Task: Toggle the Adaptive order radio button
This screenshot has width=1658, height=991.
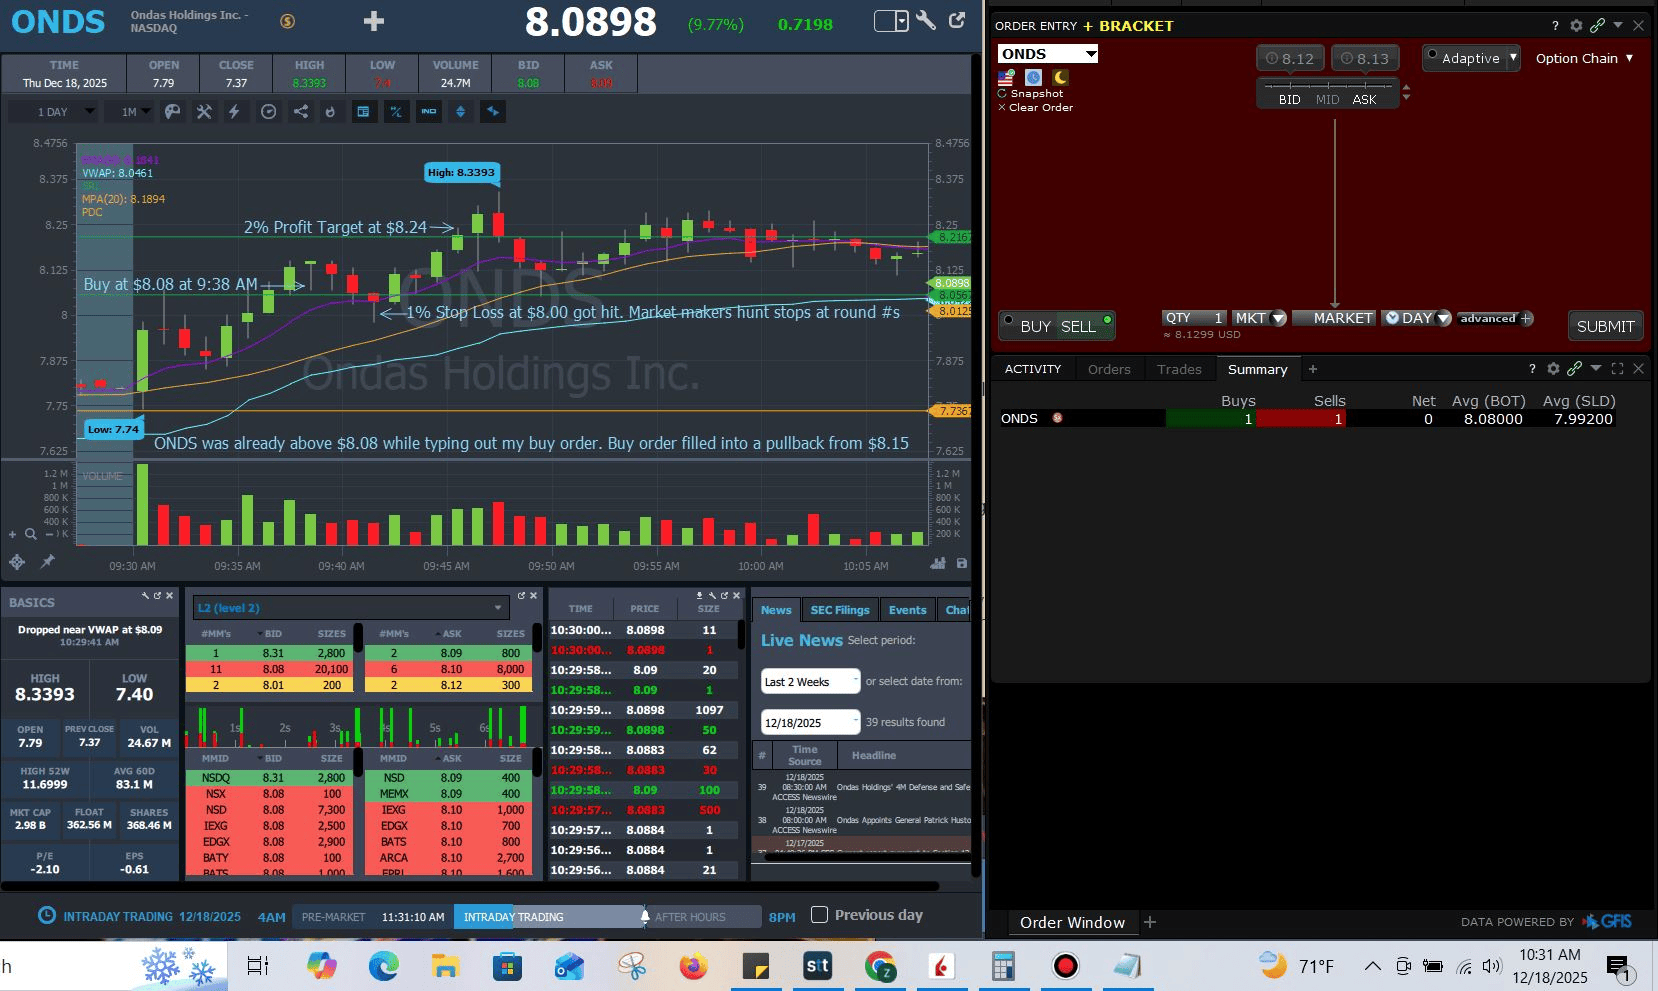Action: [1433, 55]
